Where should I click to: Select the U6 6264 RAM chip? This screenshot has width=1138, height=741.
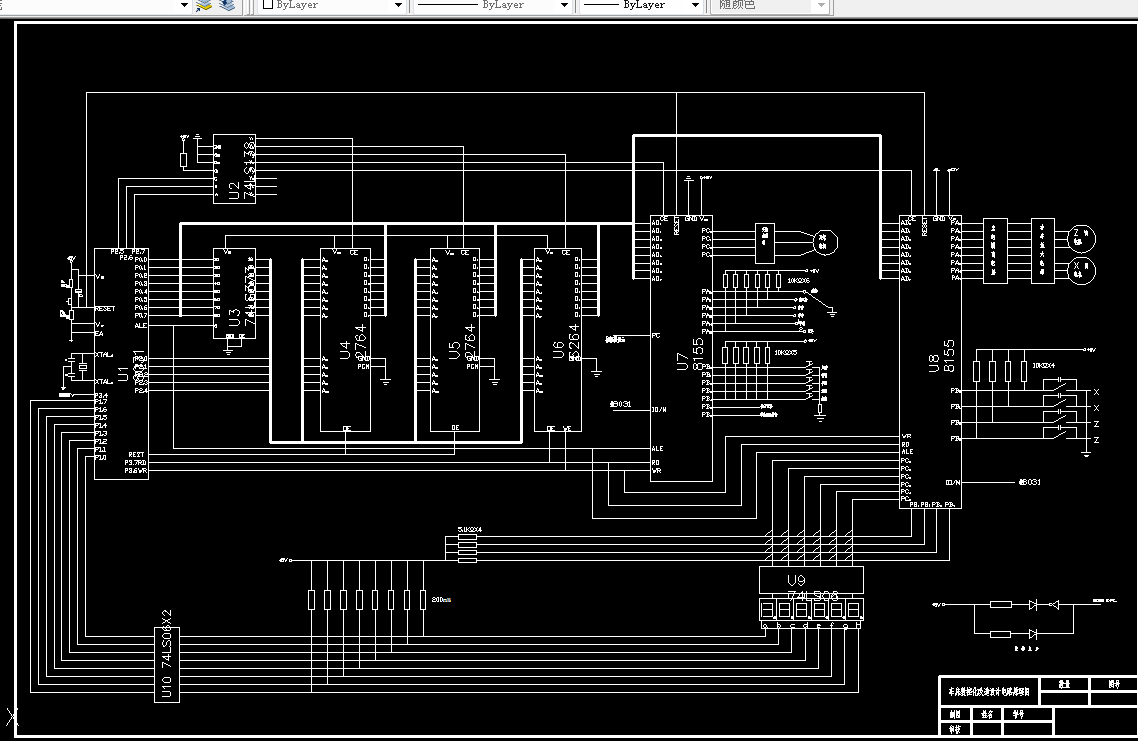point(557,340)
